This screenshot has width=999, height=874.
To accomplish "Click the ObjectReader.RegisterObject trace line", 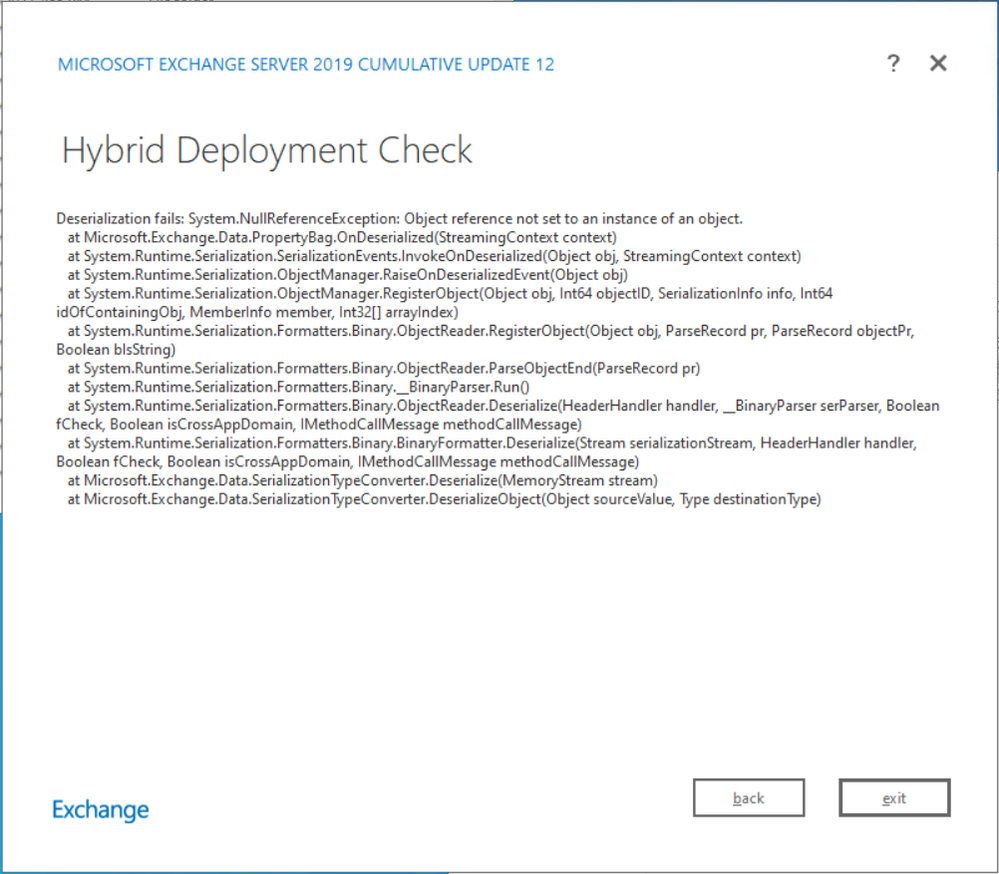I will click(491, 331).
